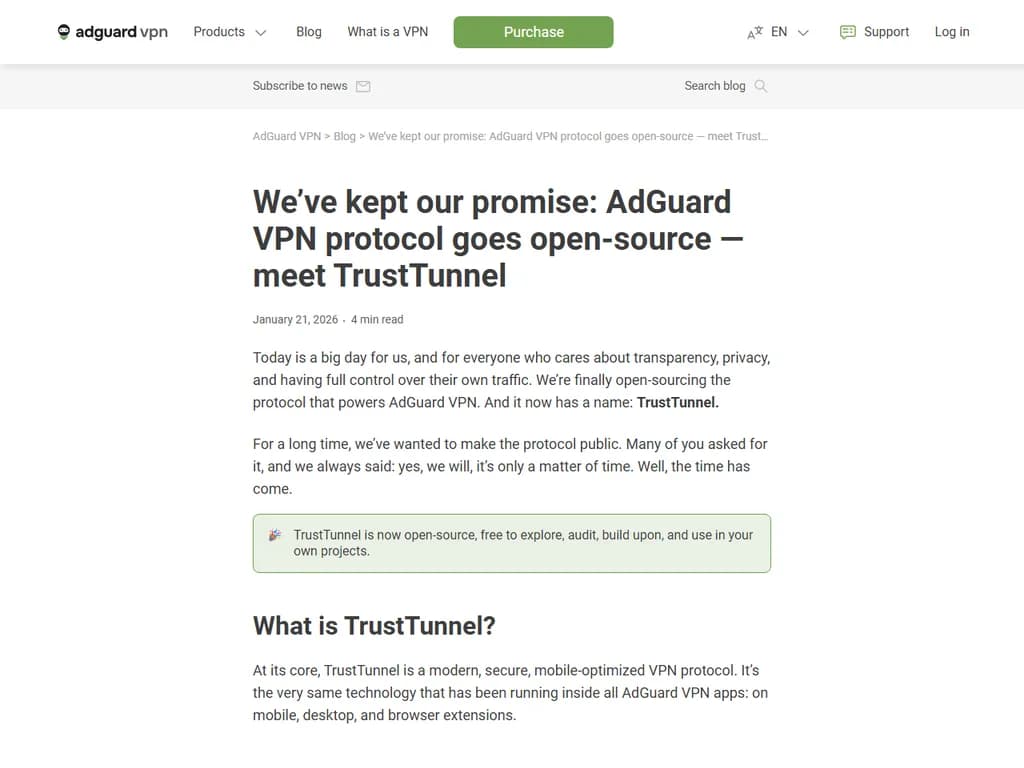Click the party popper icon in the callout box
The height and width of the screenshot is (768, 1024).
[275, 534]
